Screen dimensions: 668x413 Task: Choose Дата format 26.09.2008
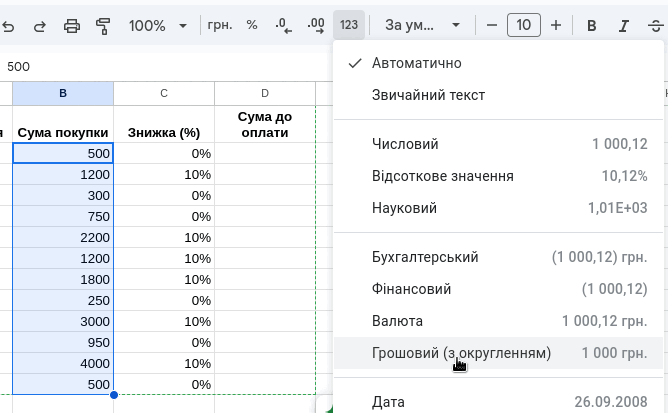coord(498,402)
